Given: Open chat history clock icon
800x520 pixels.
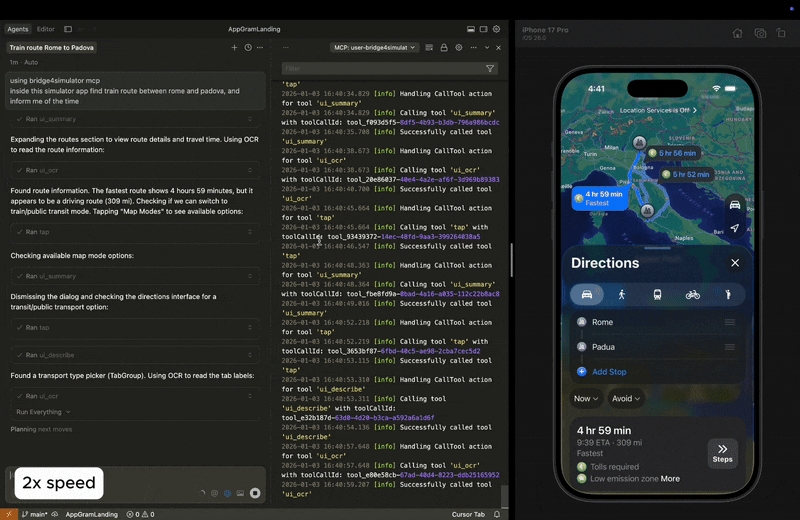Looking at the screenshot, I should tap(248, 47).
